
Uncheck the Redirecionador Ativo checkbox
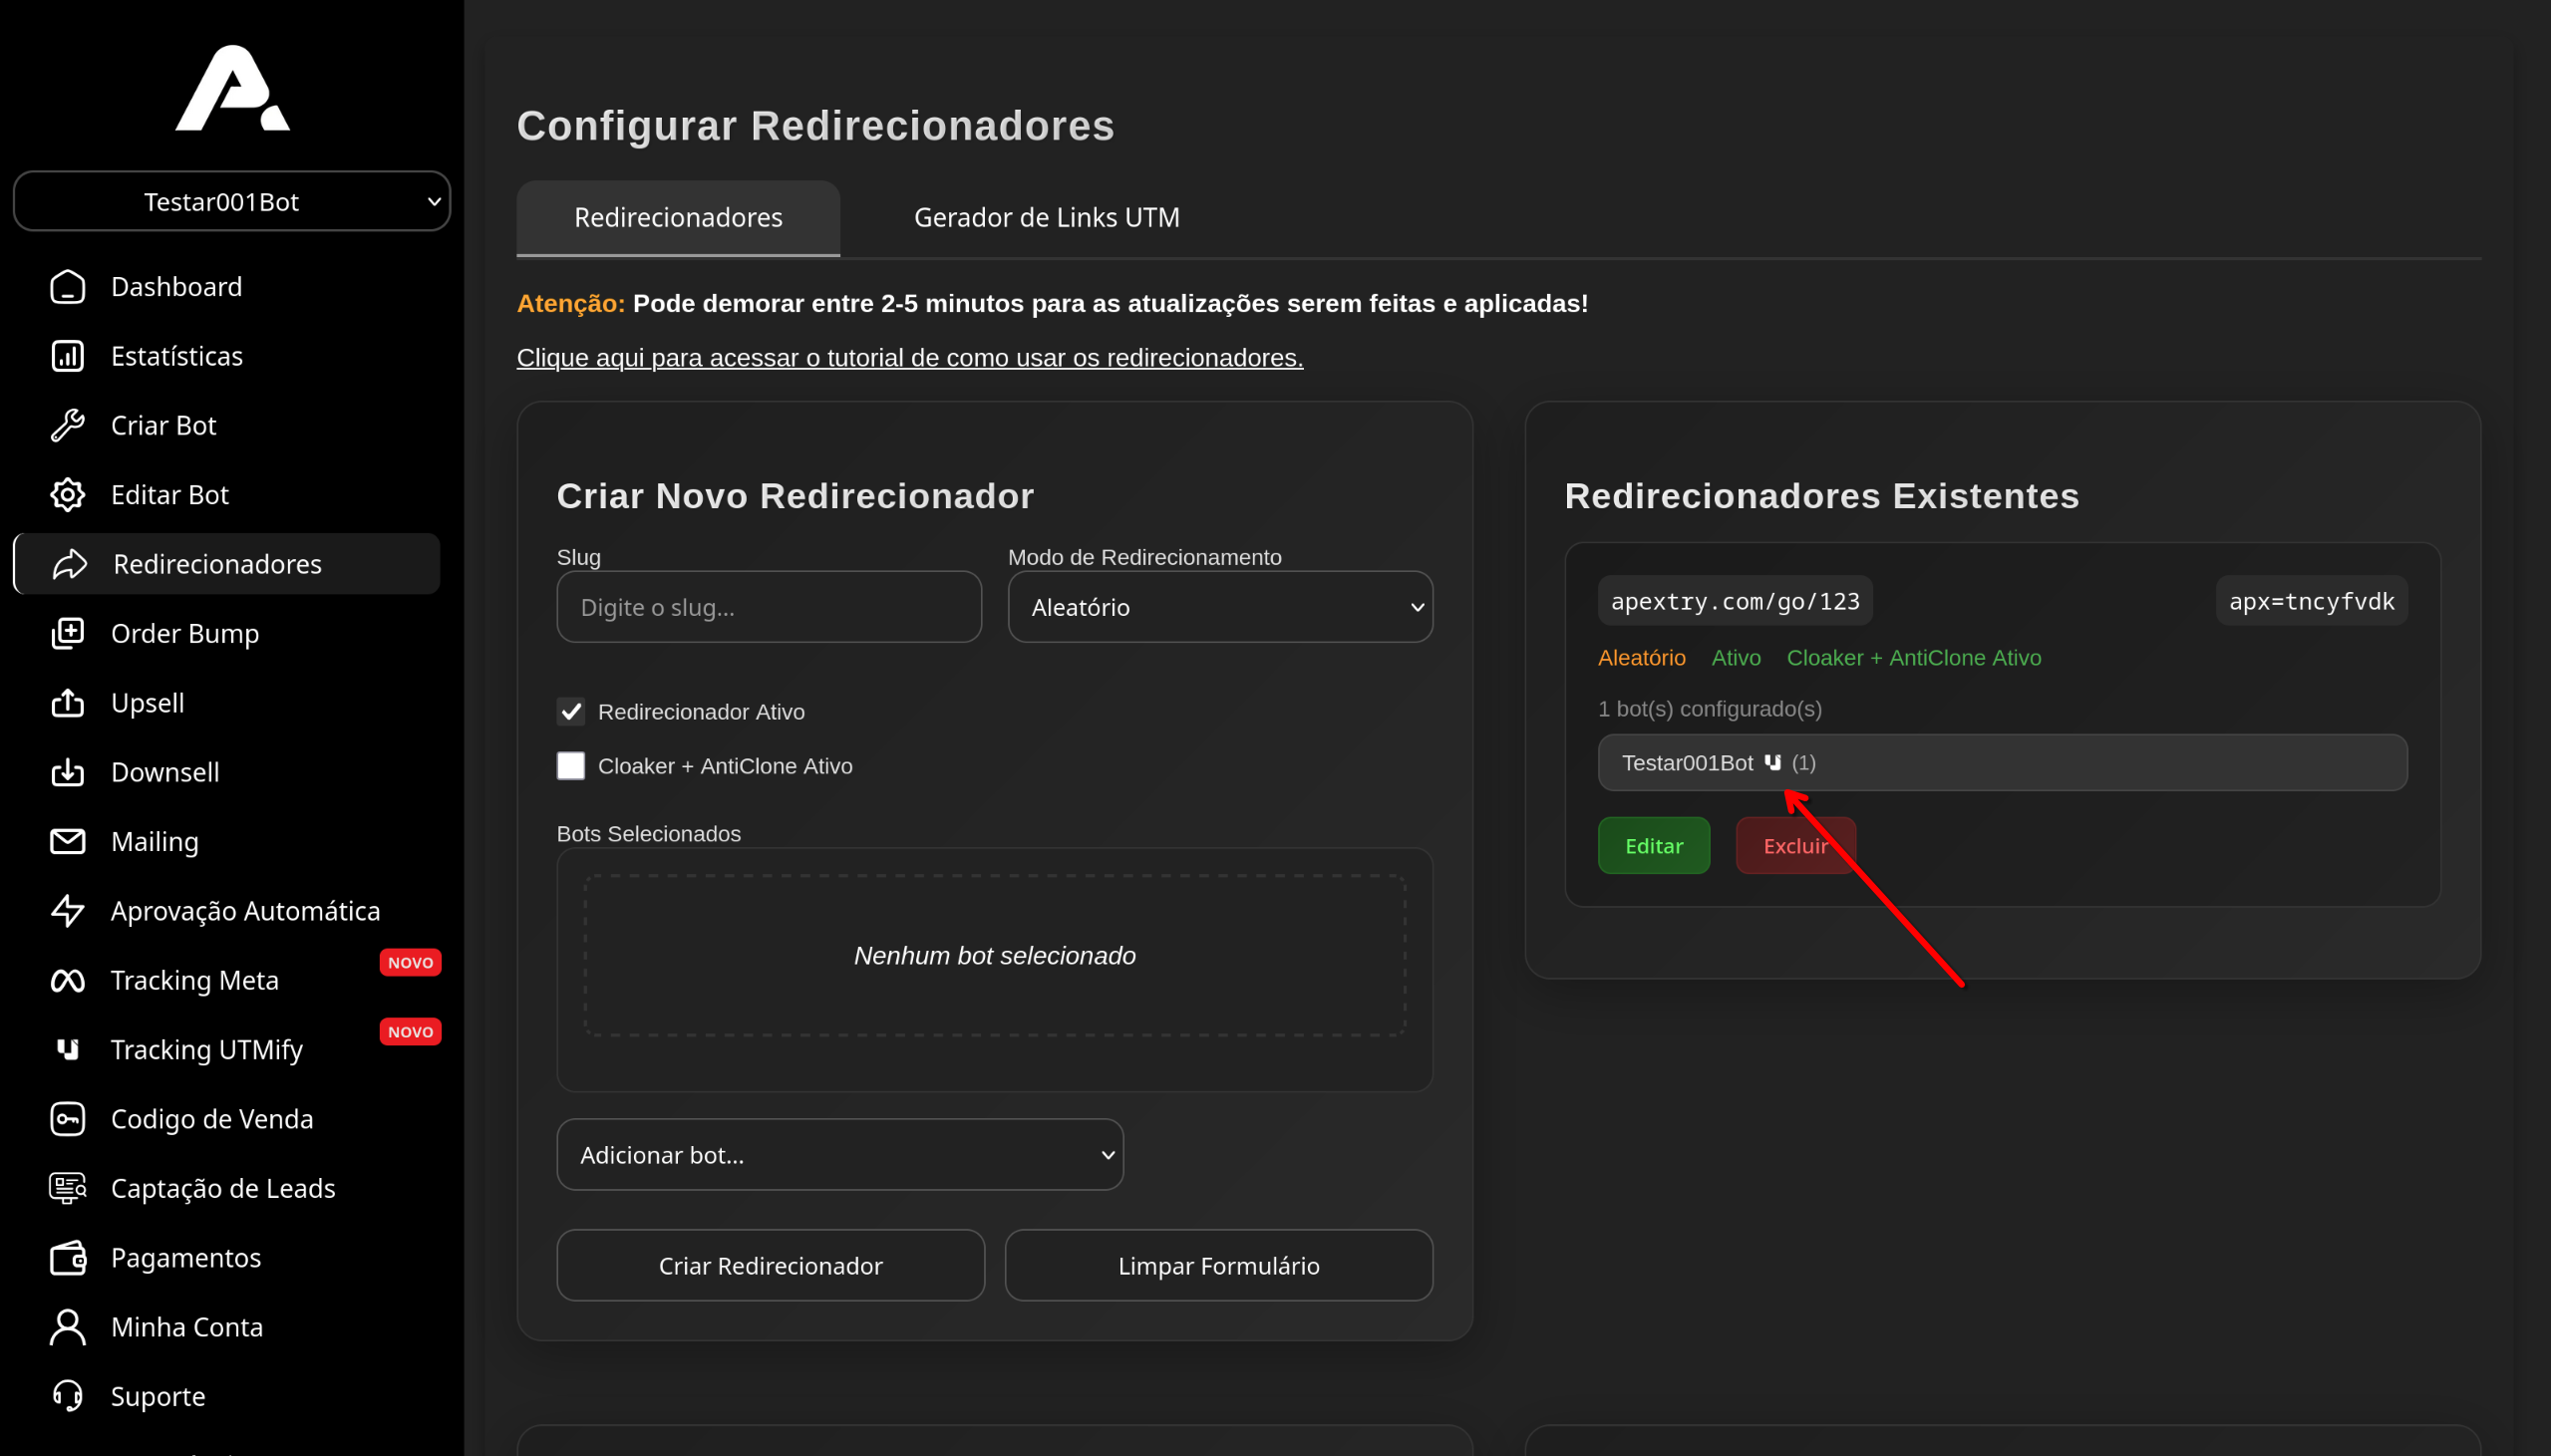coord(571,712)
